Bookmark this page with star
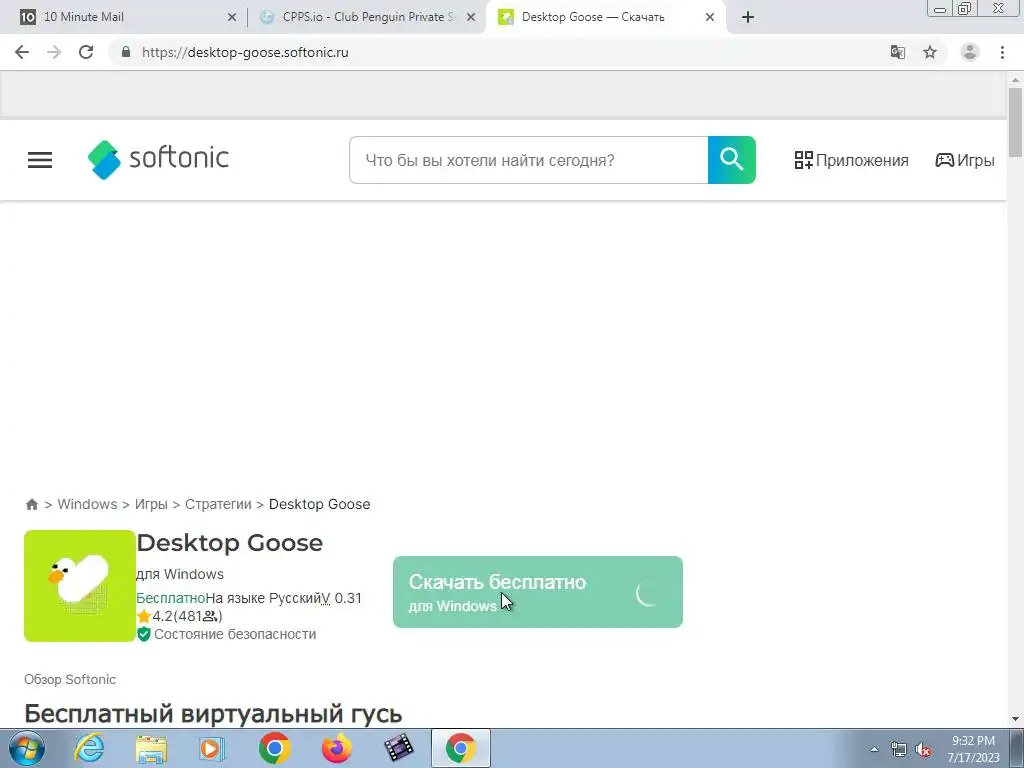Viewport: 1024px width, 768px height. pyautogui.click(x=930, y=52)
